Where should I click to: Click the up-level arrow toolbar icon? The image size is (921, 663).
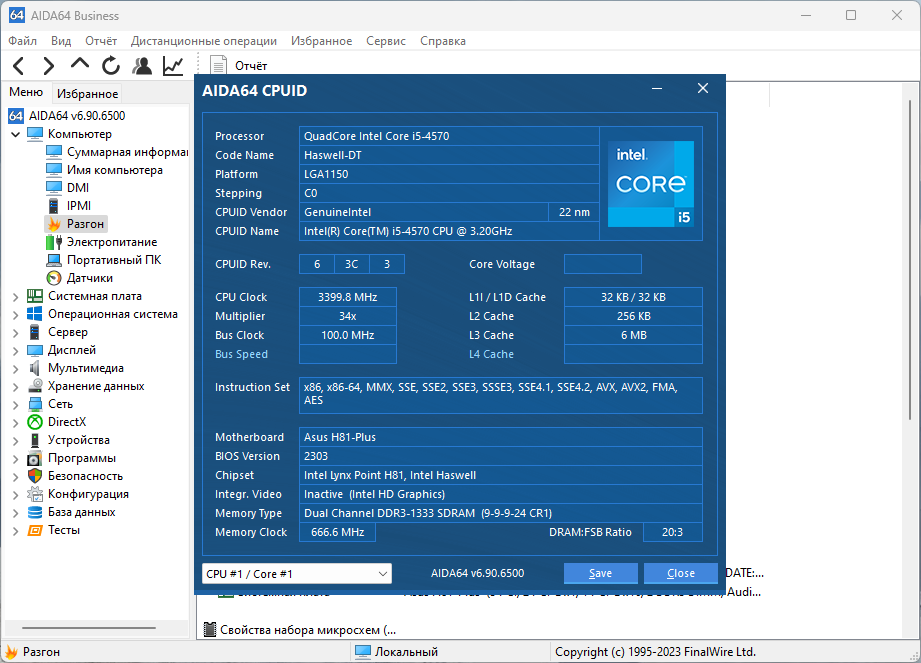click(x=80, y=63)
